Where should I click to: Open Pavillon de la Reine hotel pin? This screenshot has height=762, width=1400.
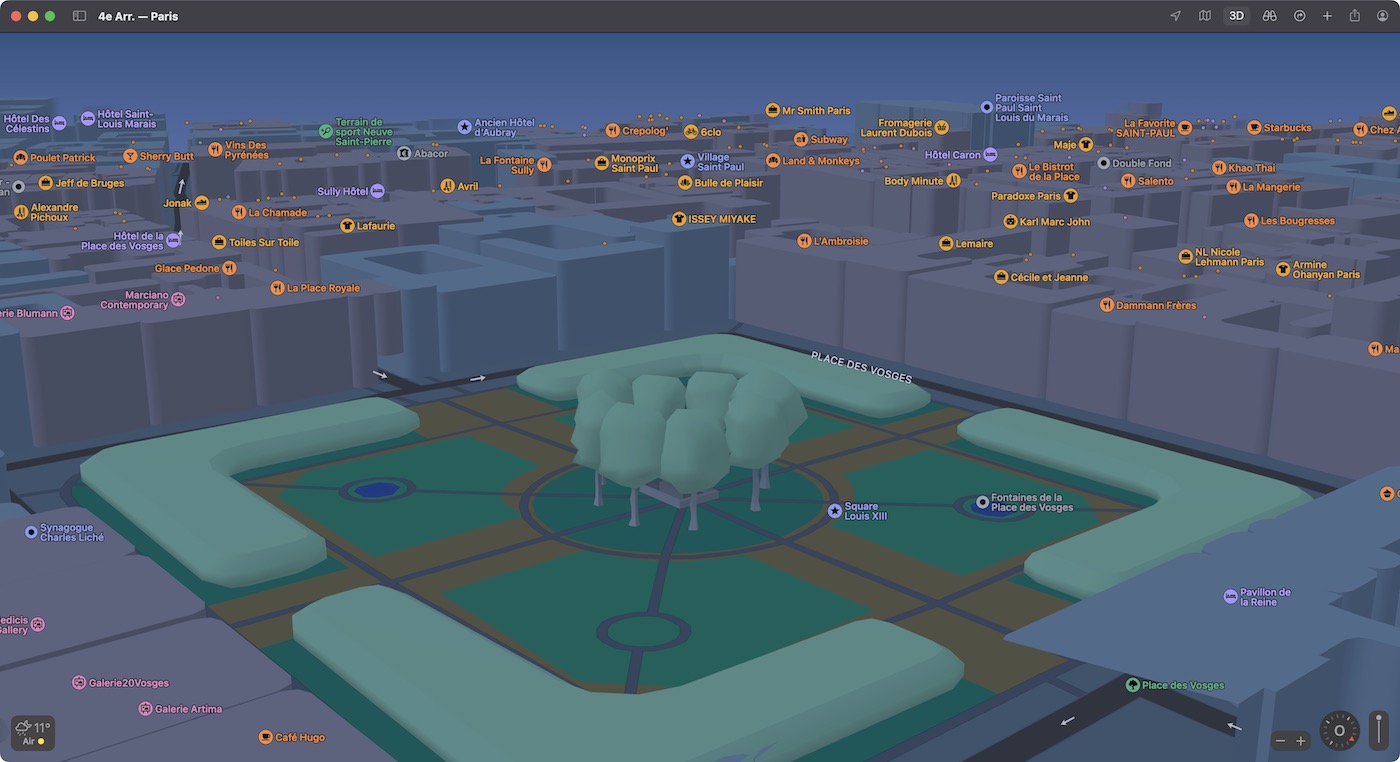(x=1230, y=597)
